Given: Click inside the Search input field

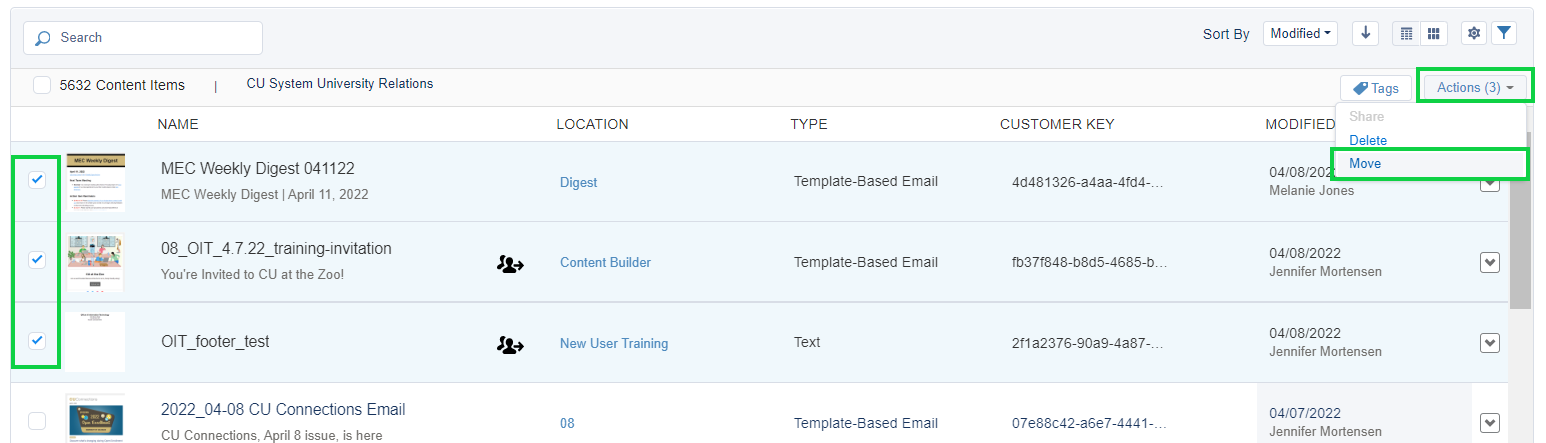Looking at the screenshot, I should pos(143,38).
